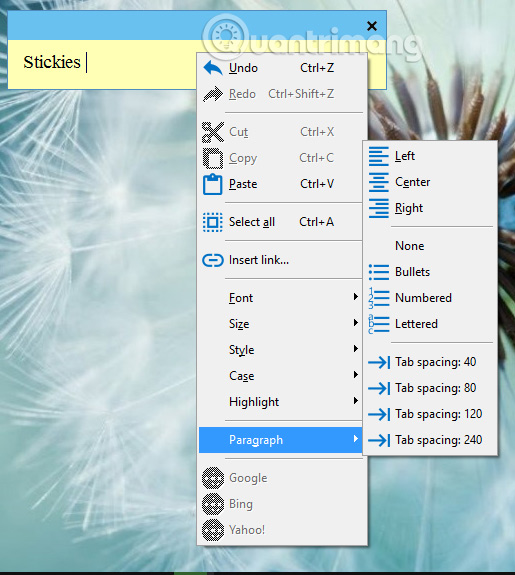Pick Right alignment option

pos(430,208)
